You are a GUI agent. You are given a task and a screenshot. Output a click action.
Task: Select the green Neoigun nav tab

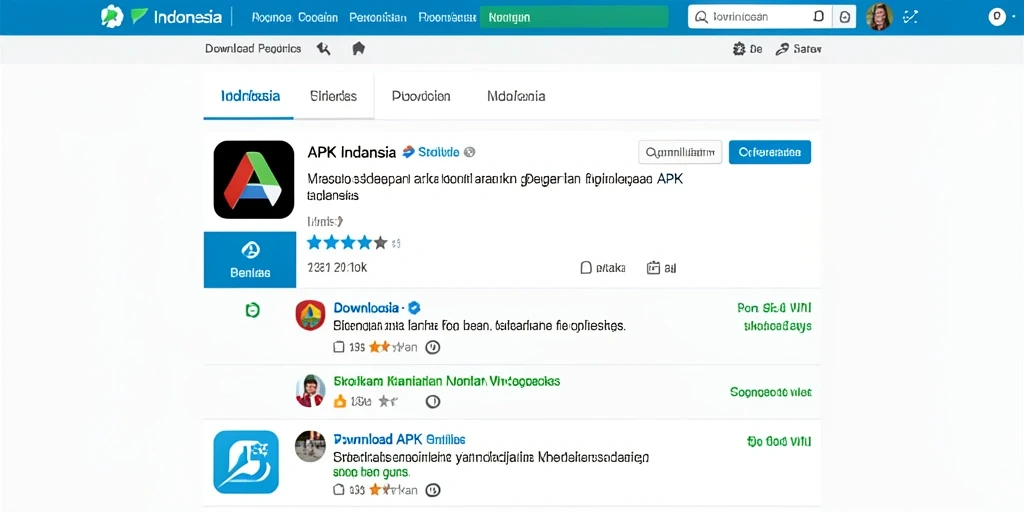click(574, 17)
